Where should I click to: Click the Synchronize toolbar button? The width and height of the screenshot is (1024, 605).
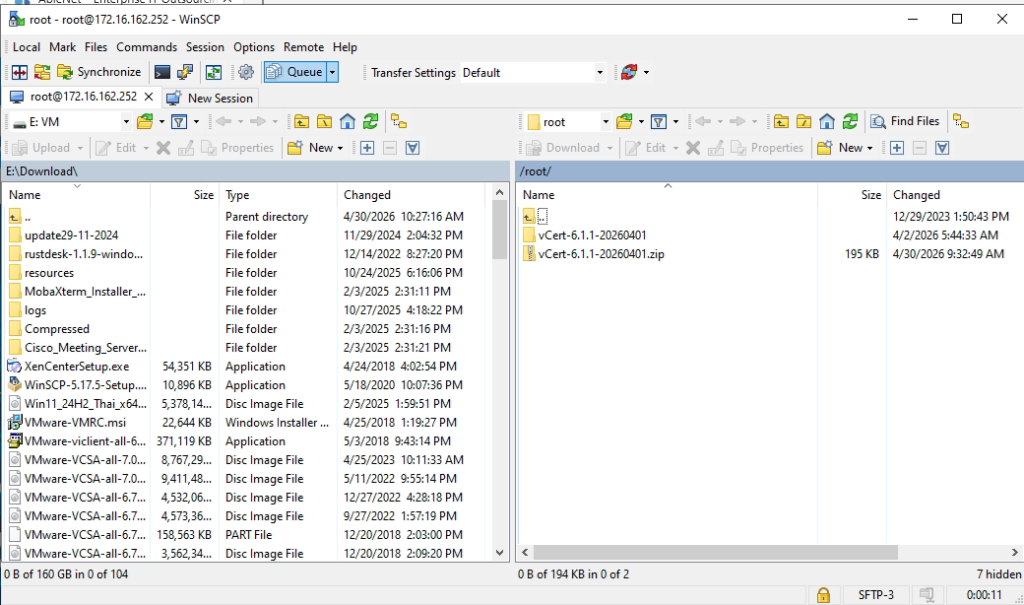[x=99, y=72]
